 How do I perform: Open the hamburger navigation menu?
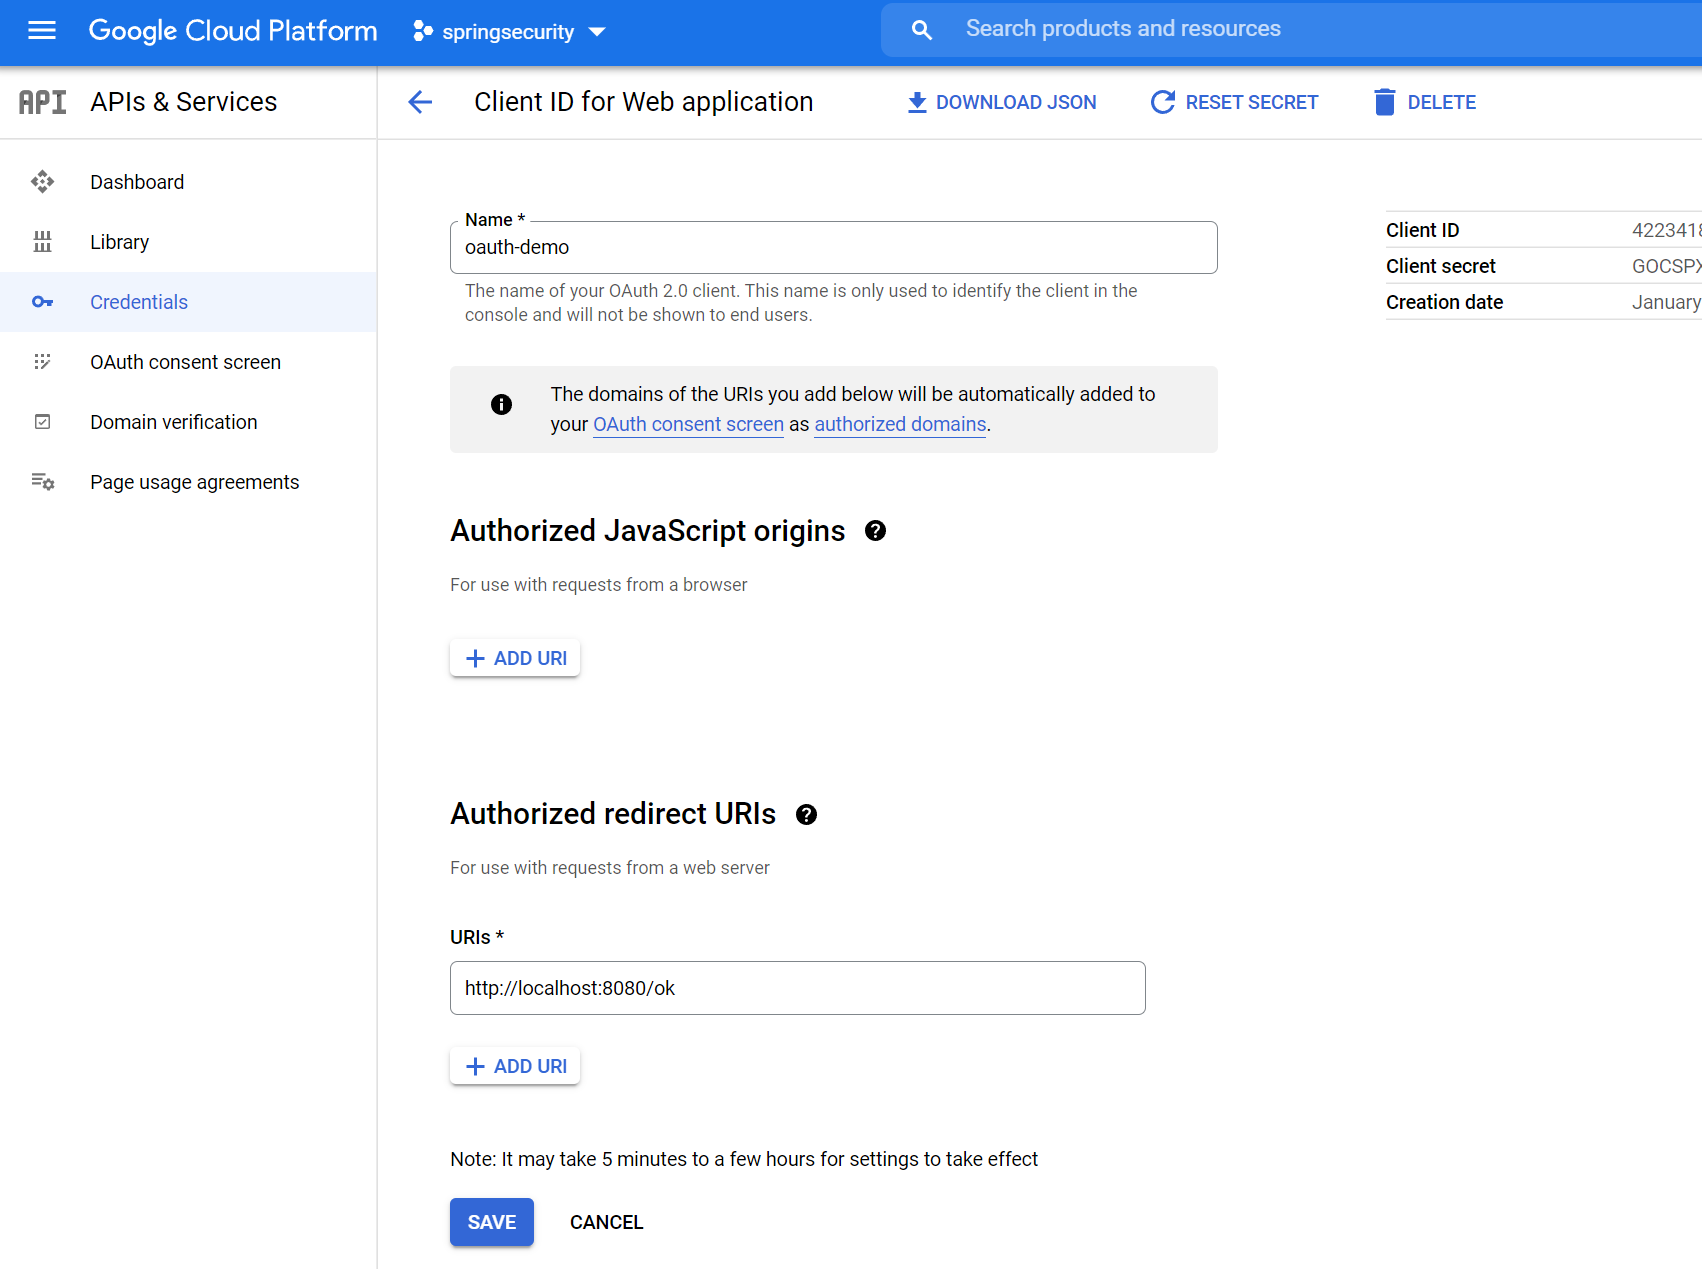[x=42, y=31]
